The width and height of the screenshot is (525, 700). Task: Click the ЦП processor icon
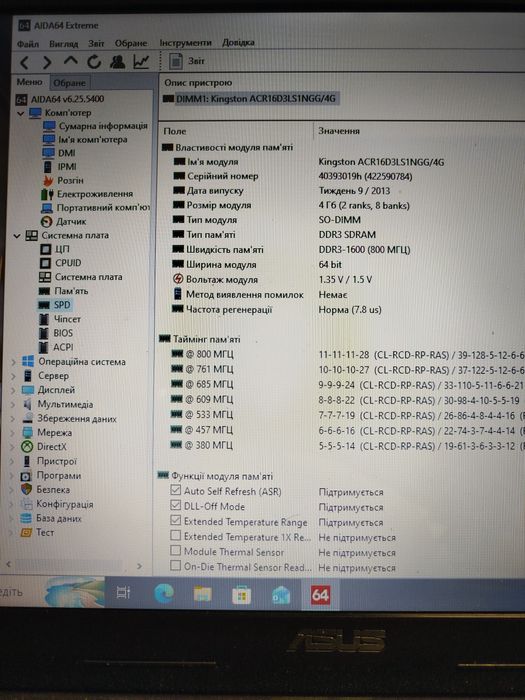pyautogui.click(x=46, y=249)
